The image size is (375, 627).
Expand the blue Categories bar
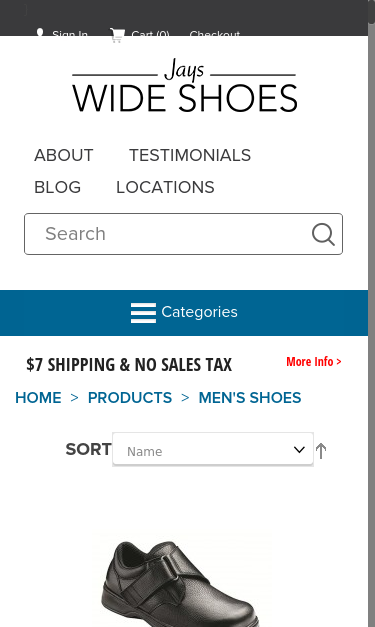coord(184,313)
